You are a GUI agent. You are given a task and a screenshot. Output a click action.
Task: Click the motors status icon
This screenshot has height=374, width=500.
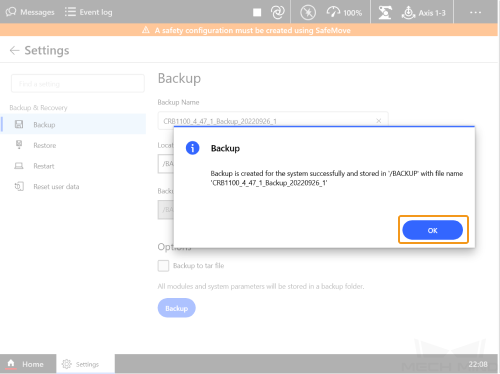tap(308, 13)
